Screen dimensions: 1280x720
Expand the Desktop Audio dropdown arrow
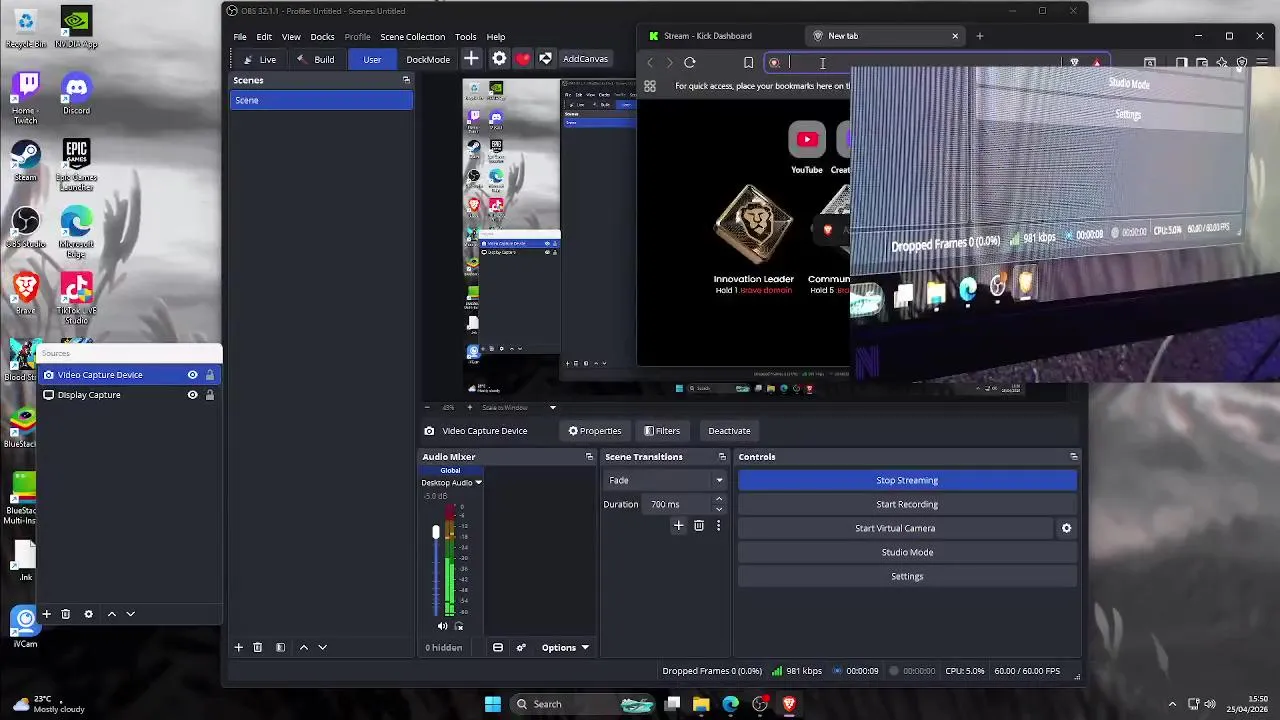[478, 483]
